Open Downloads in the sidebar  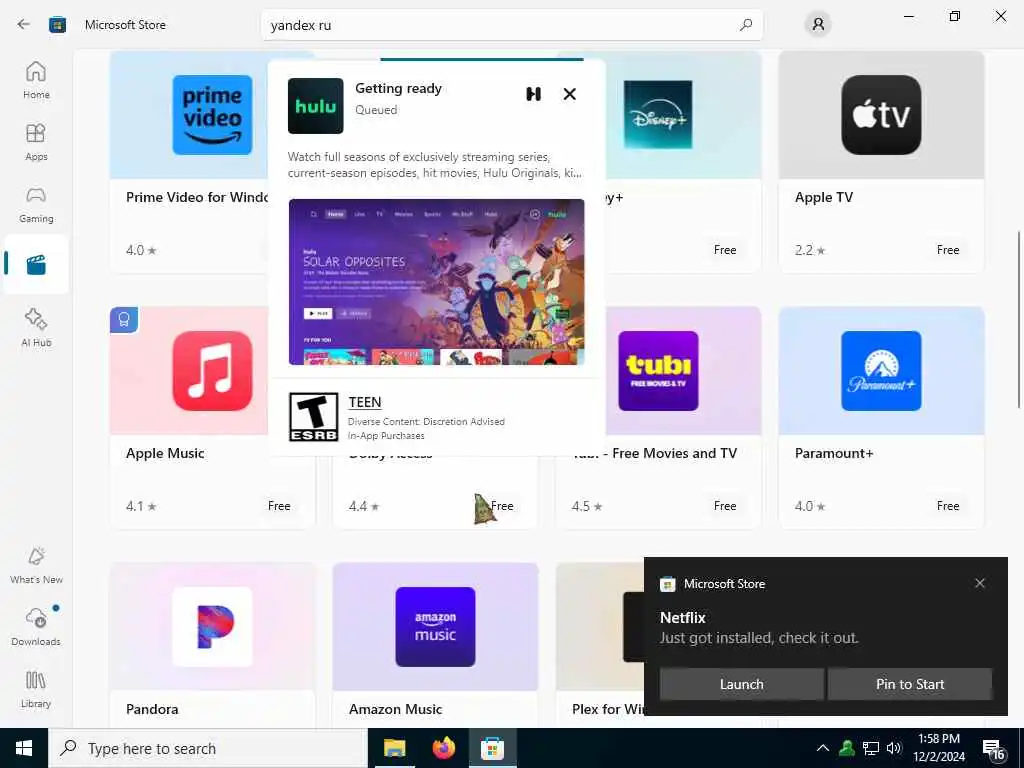(36, 627)
